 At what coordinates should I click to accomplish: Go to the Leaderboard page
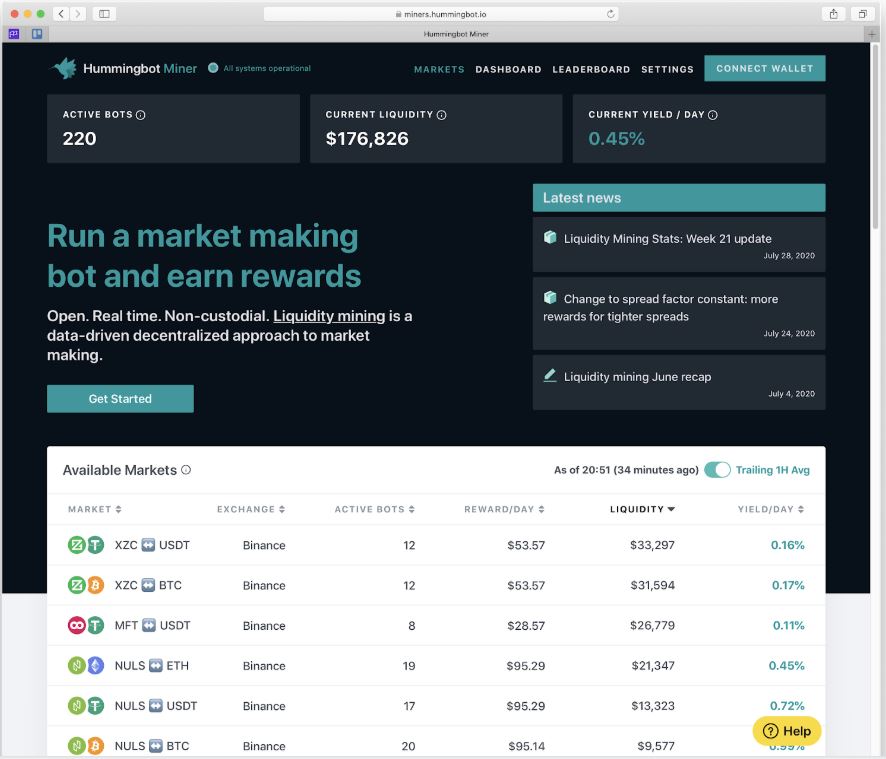coord(591,70)
